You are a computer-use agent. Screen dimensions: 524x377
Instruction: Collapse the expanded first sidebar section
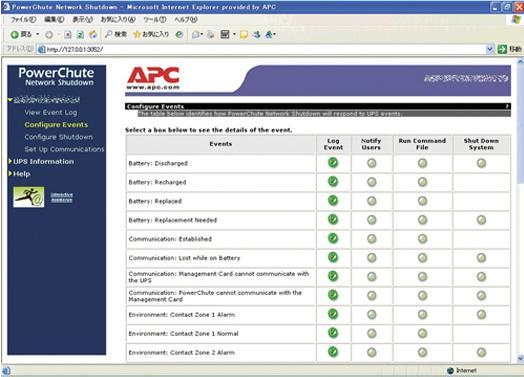[x=10, y=100]
